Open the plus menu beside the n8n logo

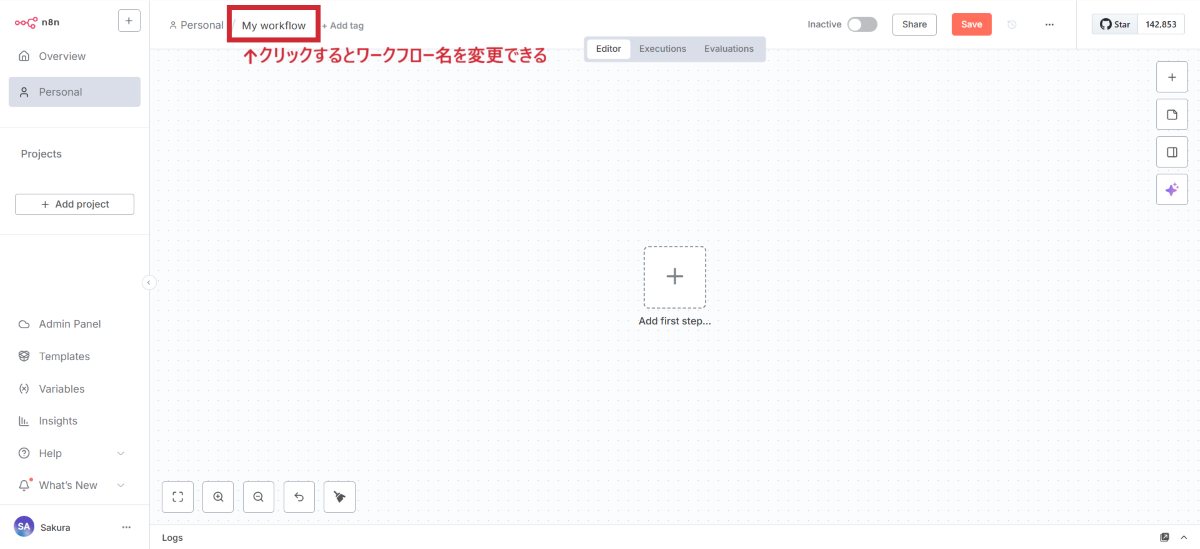(129, 20)
